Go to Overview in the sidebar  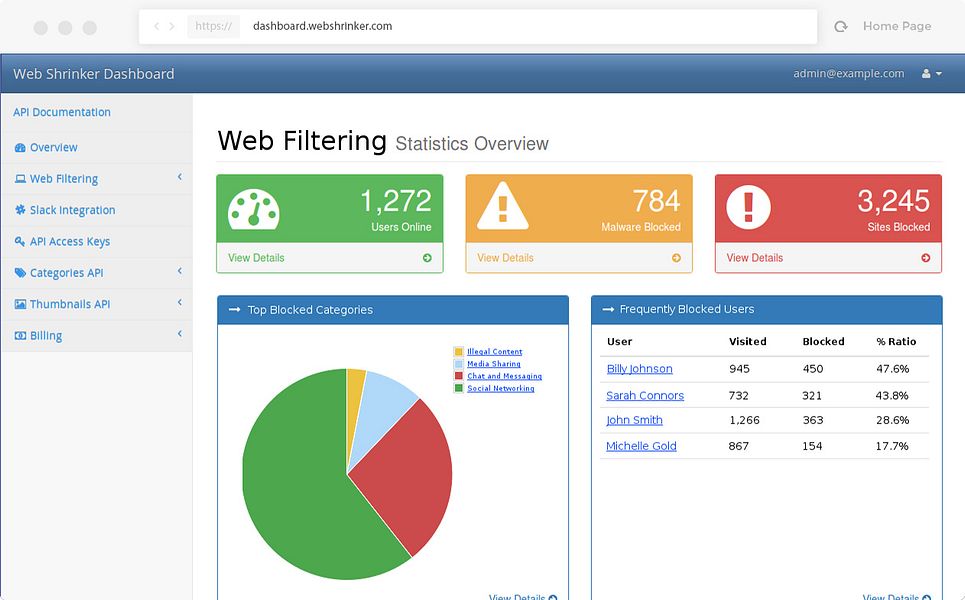[54, 148]
